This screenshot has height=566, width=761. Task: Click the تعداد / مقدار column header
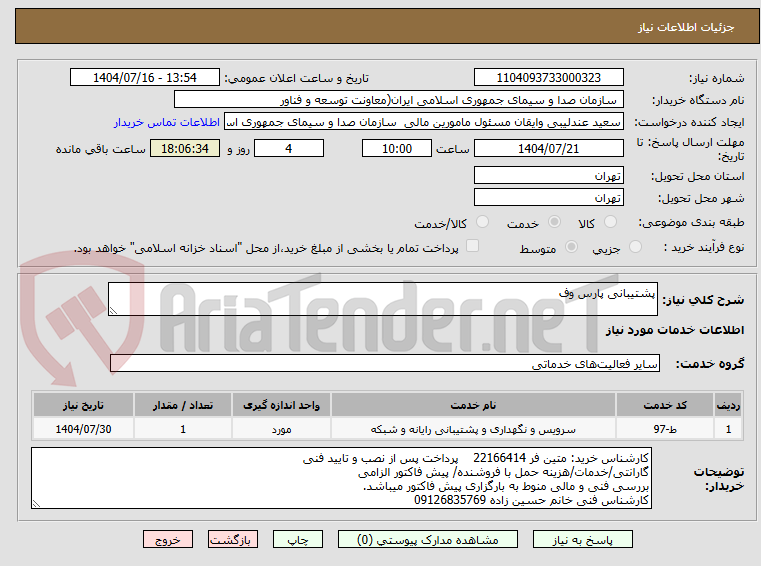(183, 405)
